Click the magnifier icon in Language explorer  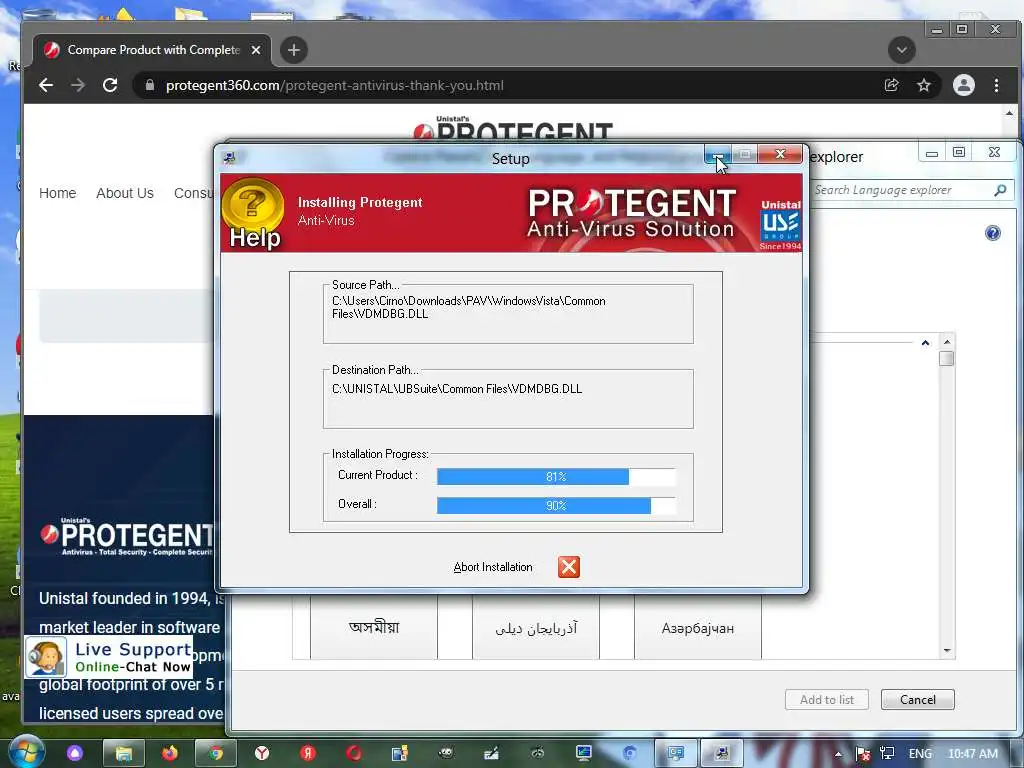[x=1000, y=190]
